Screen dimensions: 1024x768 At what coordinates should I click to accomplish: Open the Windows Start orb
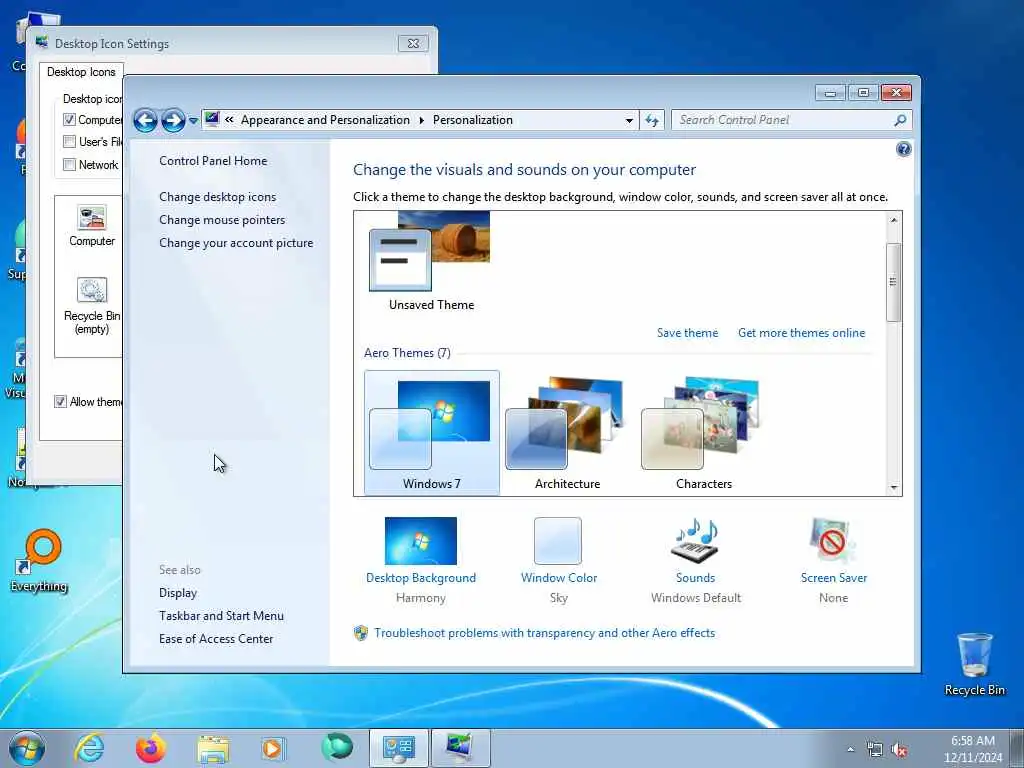(x=27, y=748)
